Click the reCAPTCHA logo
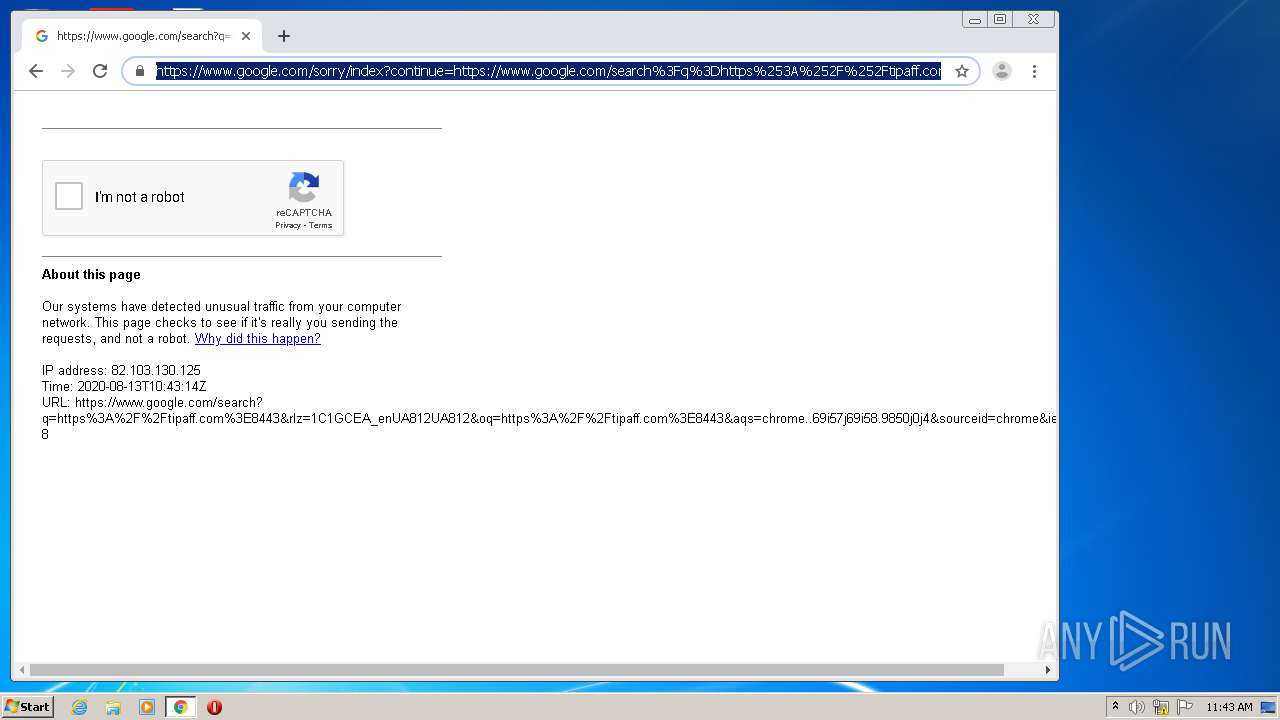The image size is (1280, 720). coord(304,187)
